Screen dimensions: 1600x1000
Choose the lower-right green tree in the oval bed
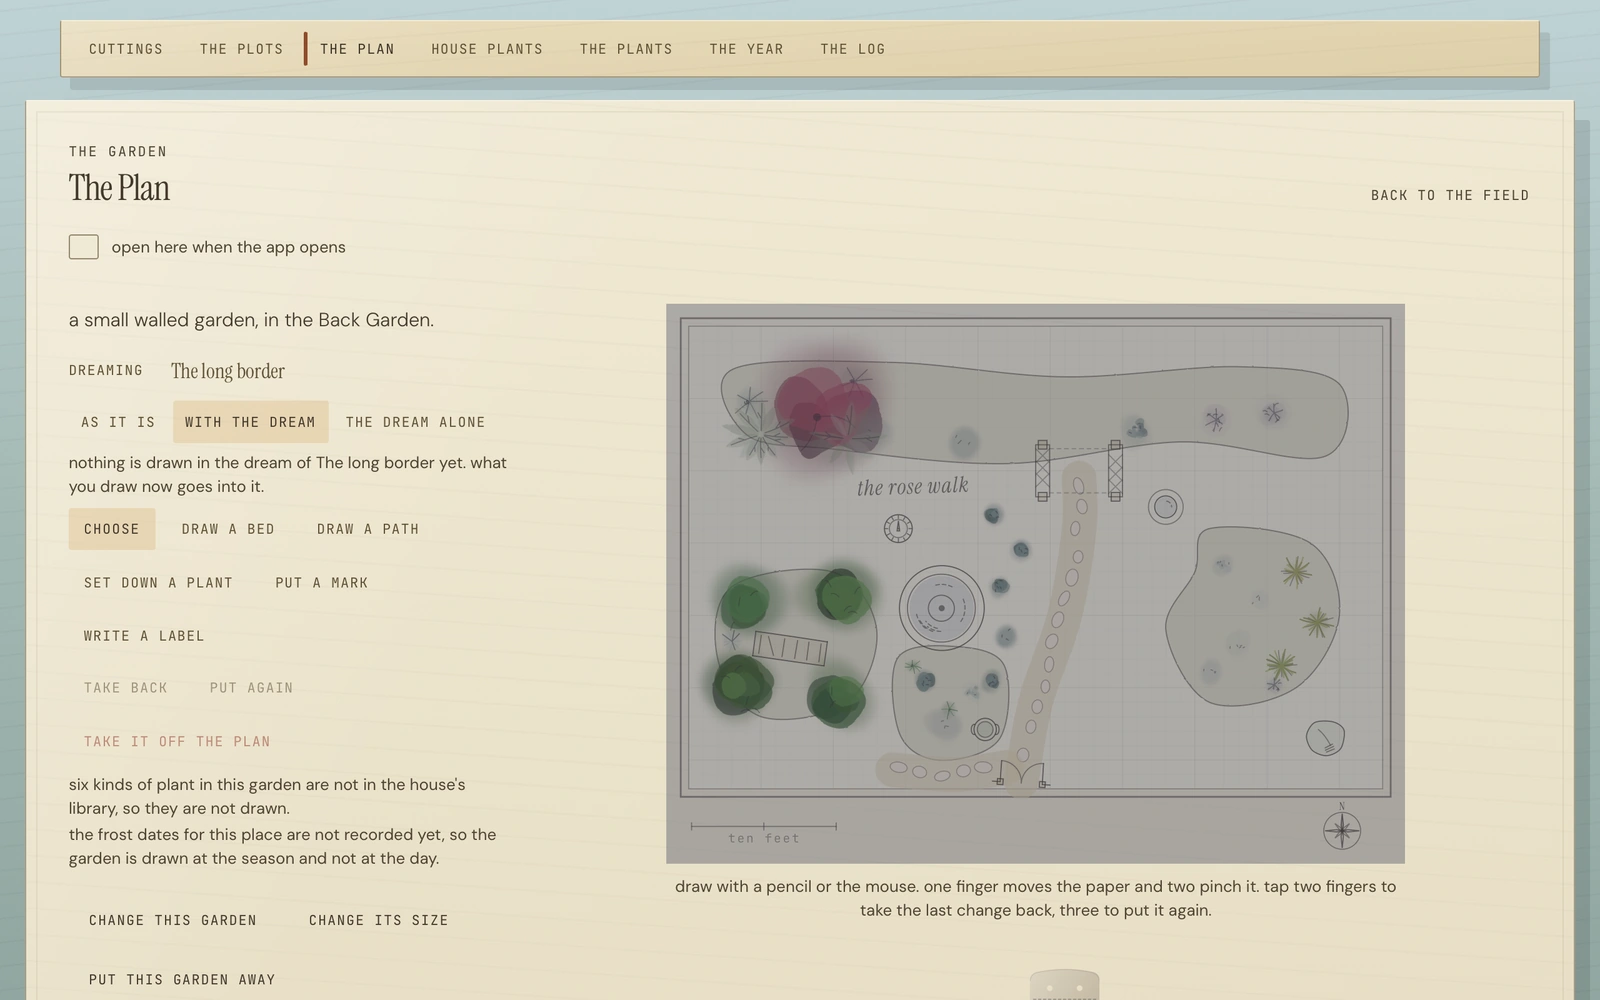click(837, 700)
